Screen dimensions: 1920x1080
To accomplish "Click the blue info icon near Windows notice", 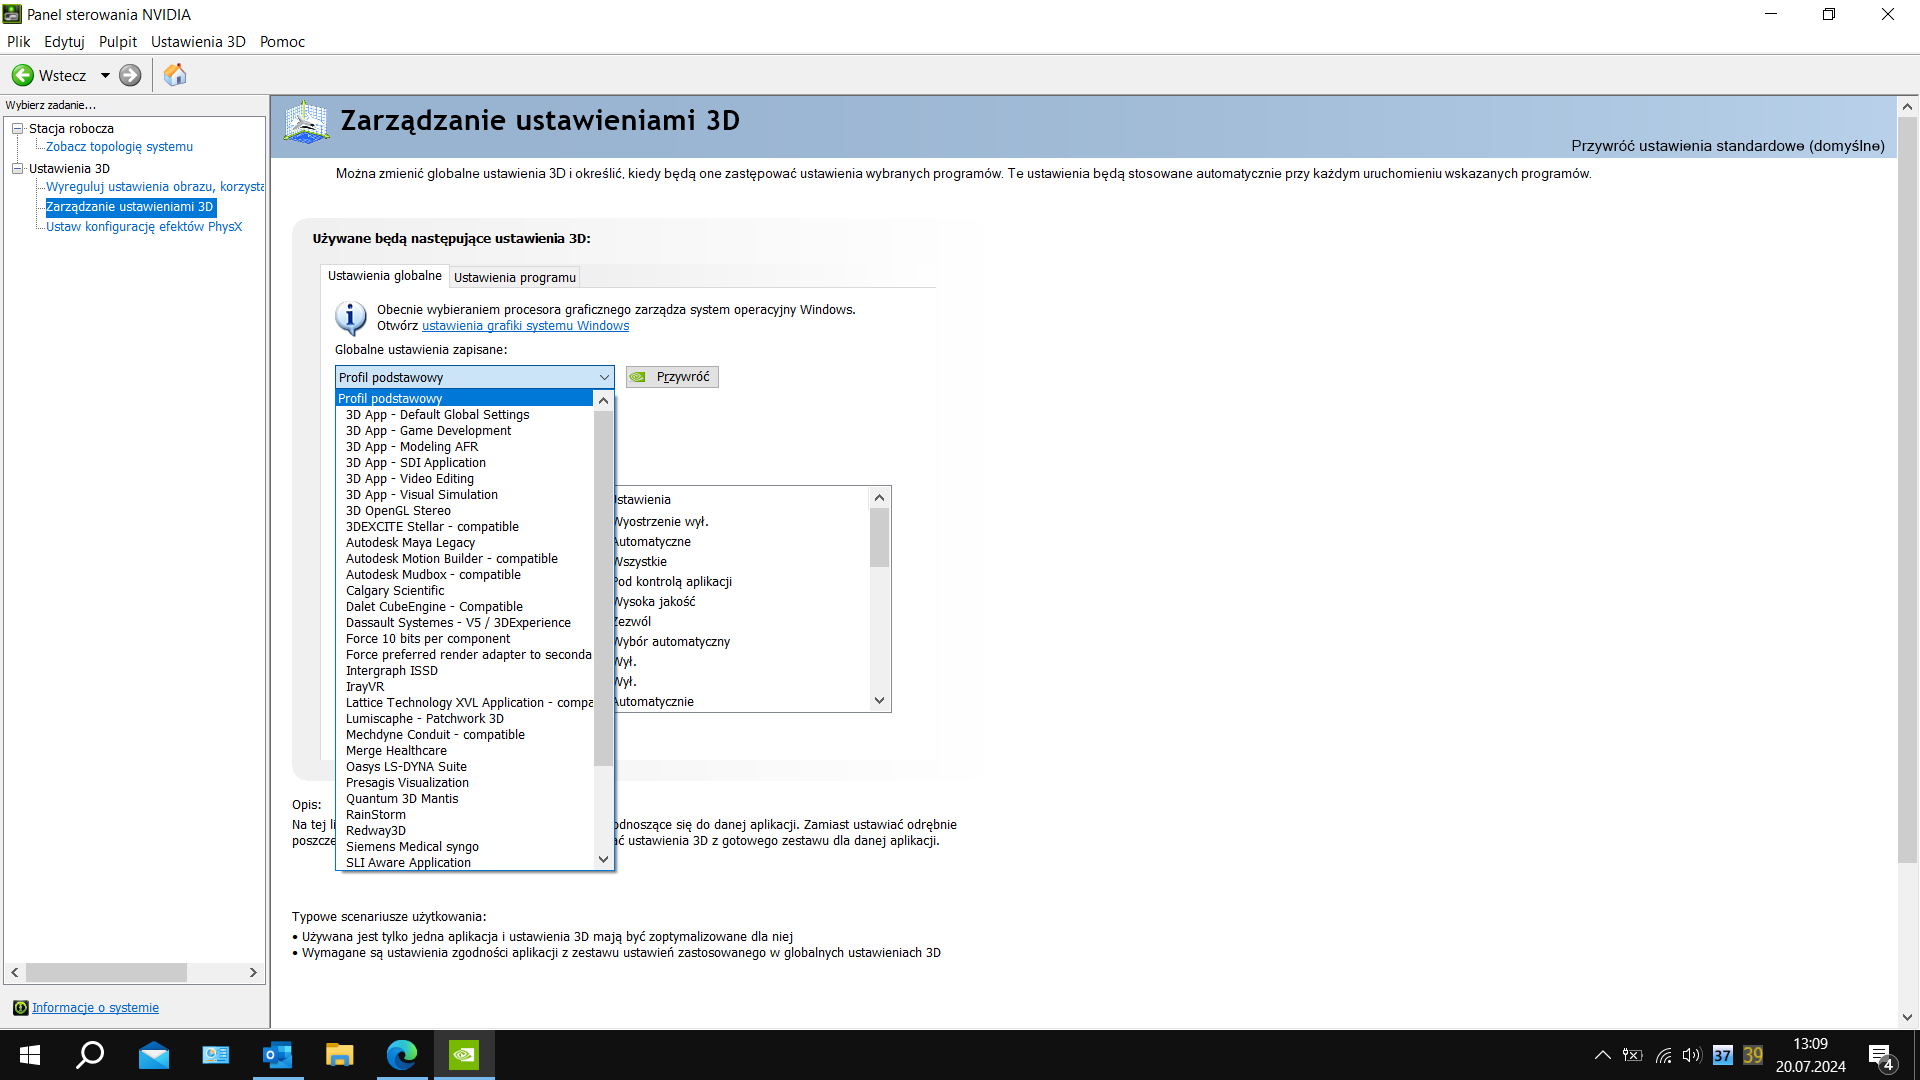I will (x=350, y=318).
